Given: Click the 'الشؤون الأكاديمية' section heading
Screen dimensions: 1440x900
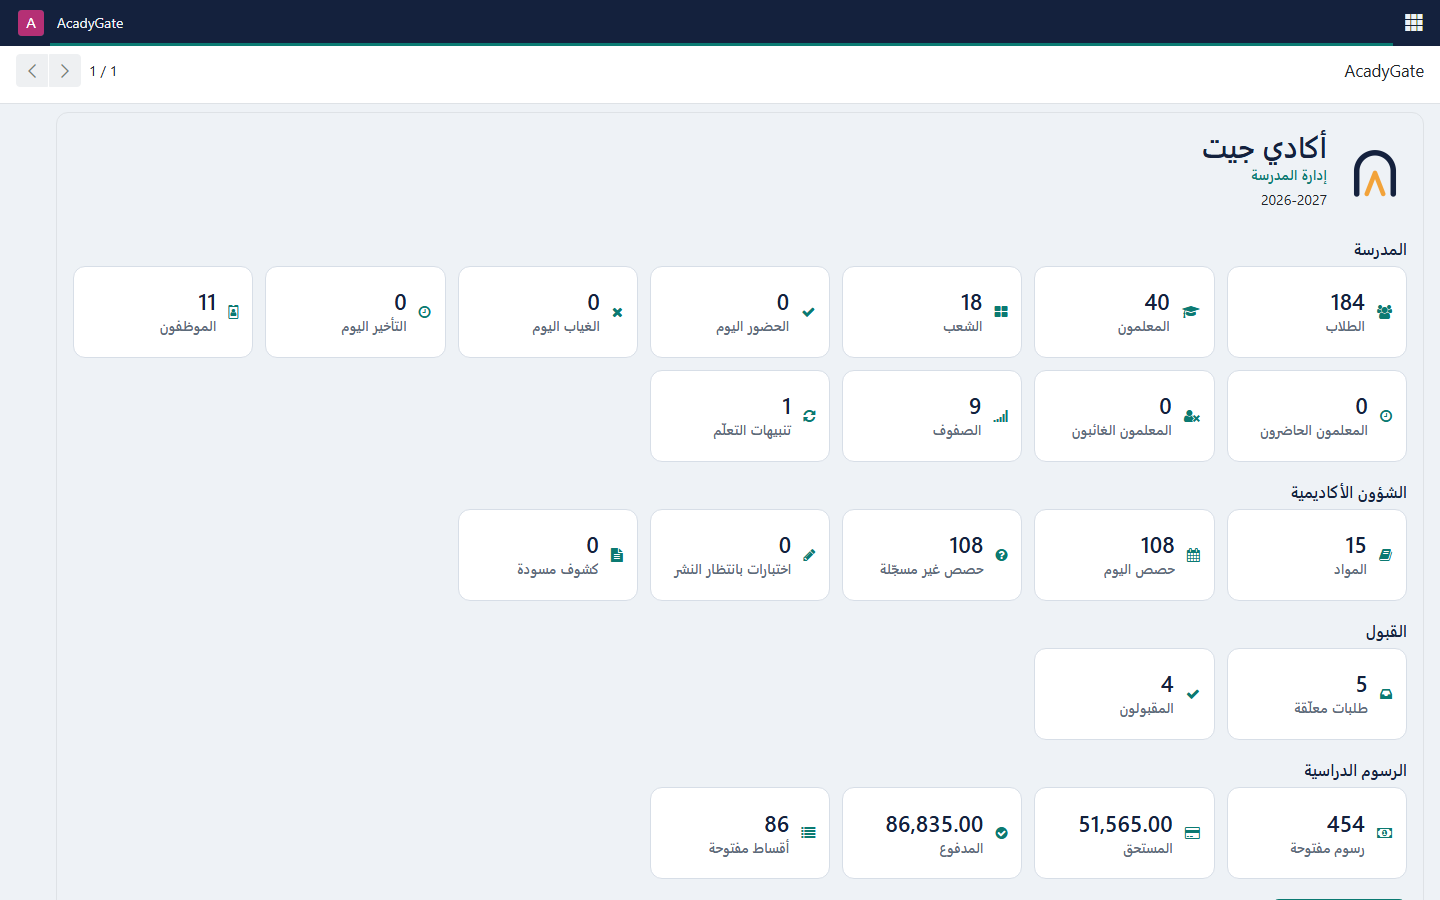Looking at the screenshot, I should [1348, 492].
